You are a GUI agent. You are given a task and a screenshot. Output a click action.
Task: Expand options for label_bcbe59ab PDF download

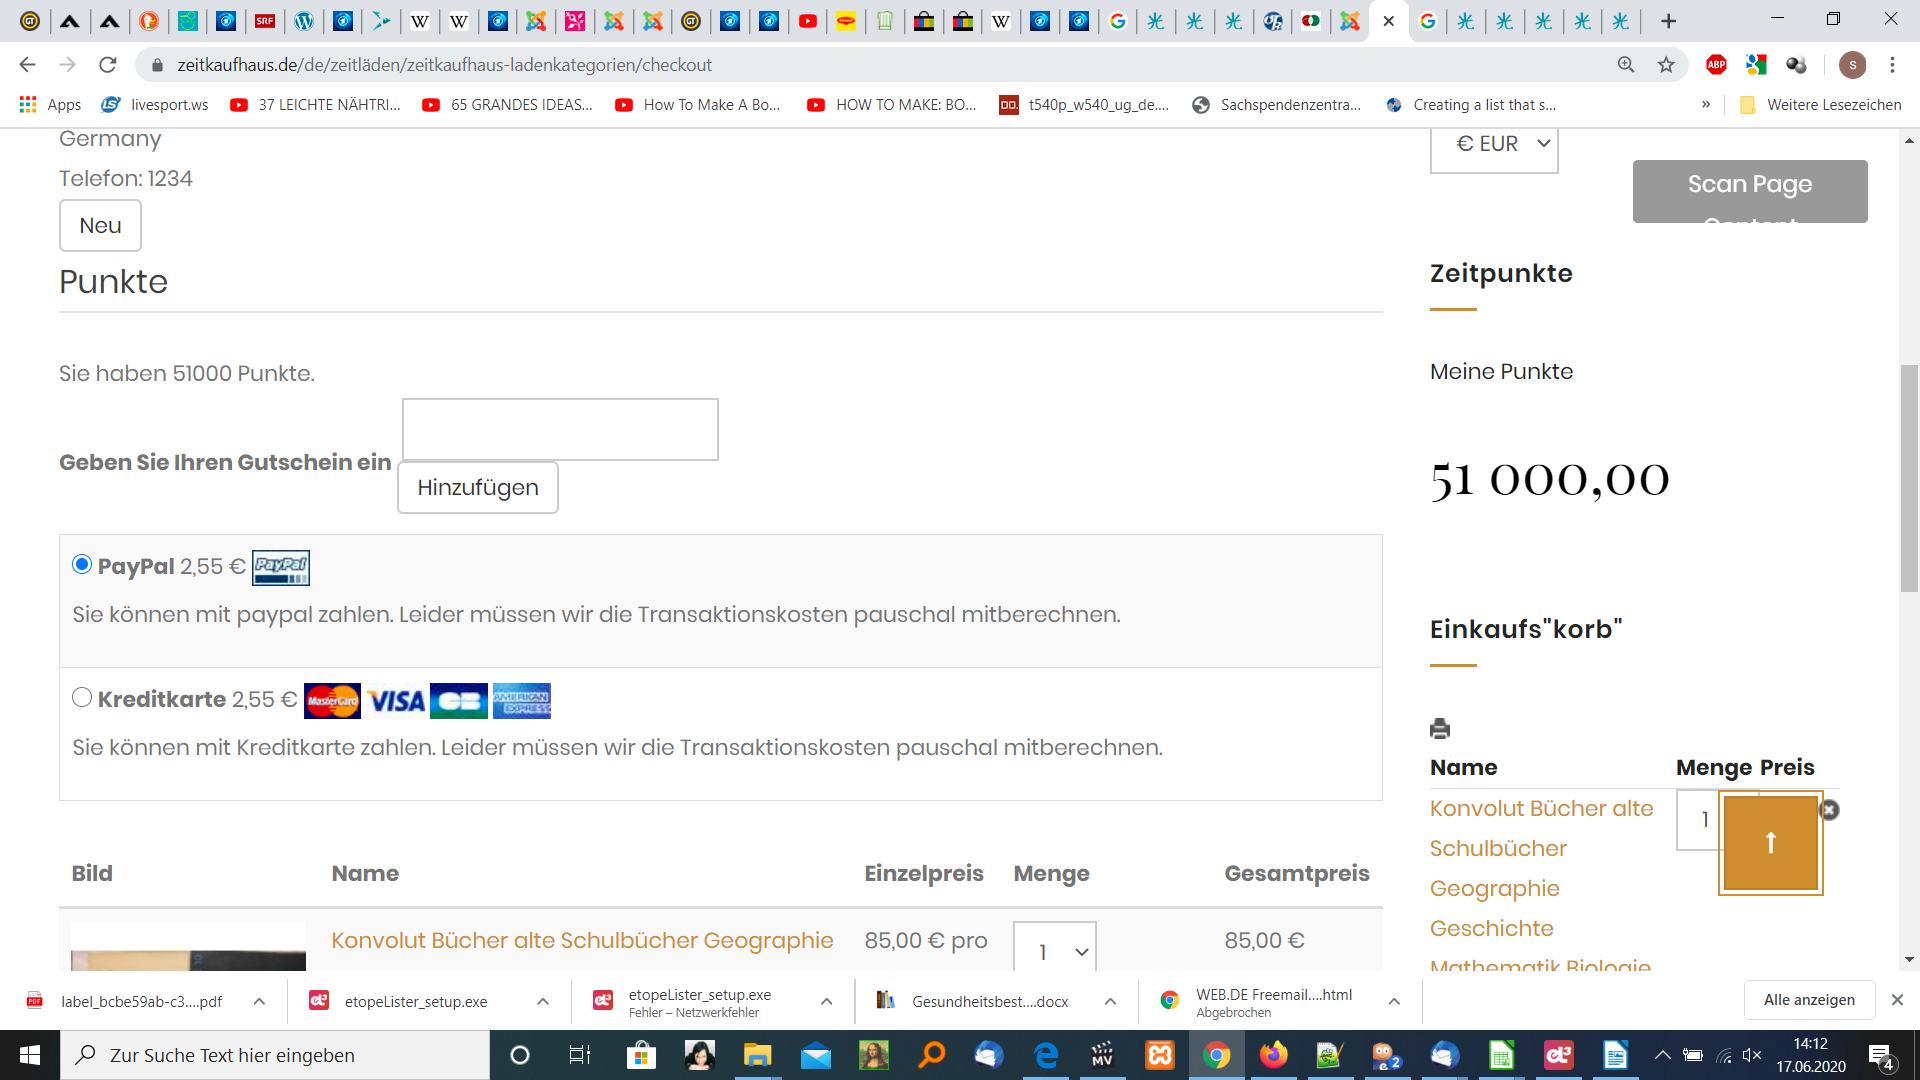pyautogui.click(x=259, y=1001)
